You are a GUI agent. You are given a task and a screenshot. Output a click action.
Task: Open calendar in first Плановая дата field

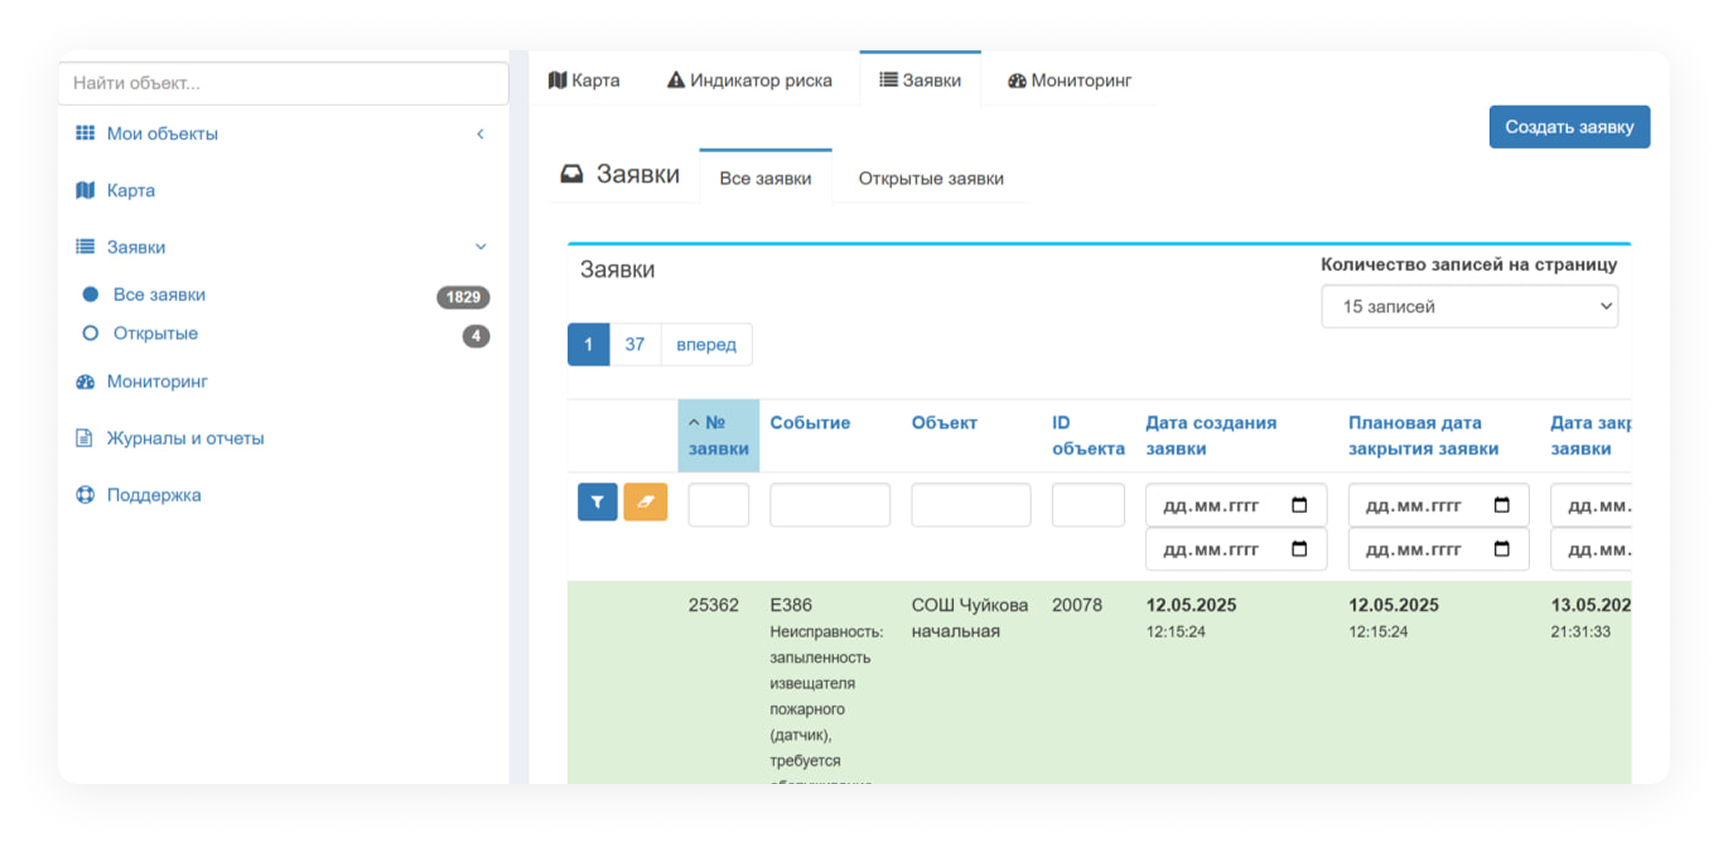1501,505
